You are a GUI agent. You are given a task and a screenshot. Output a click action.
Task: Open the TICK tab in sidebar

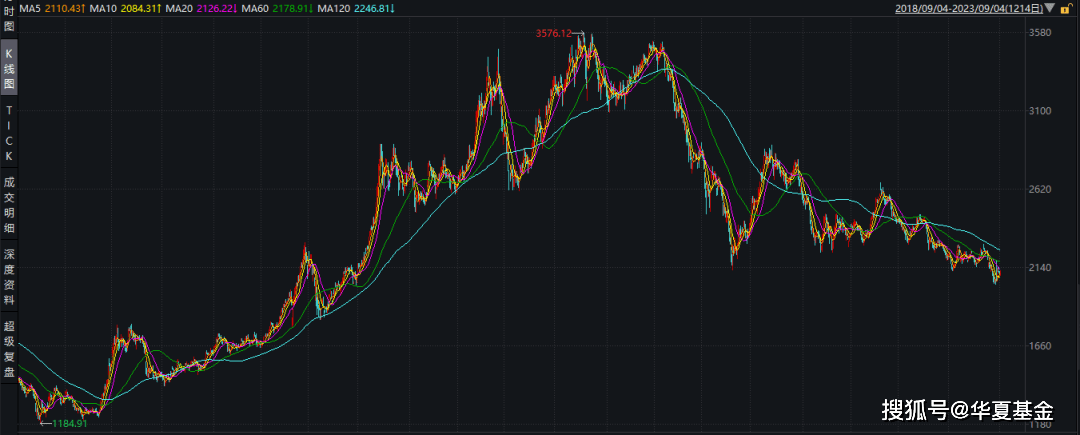(9, 133)
